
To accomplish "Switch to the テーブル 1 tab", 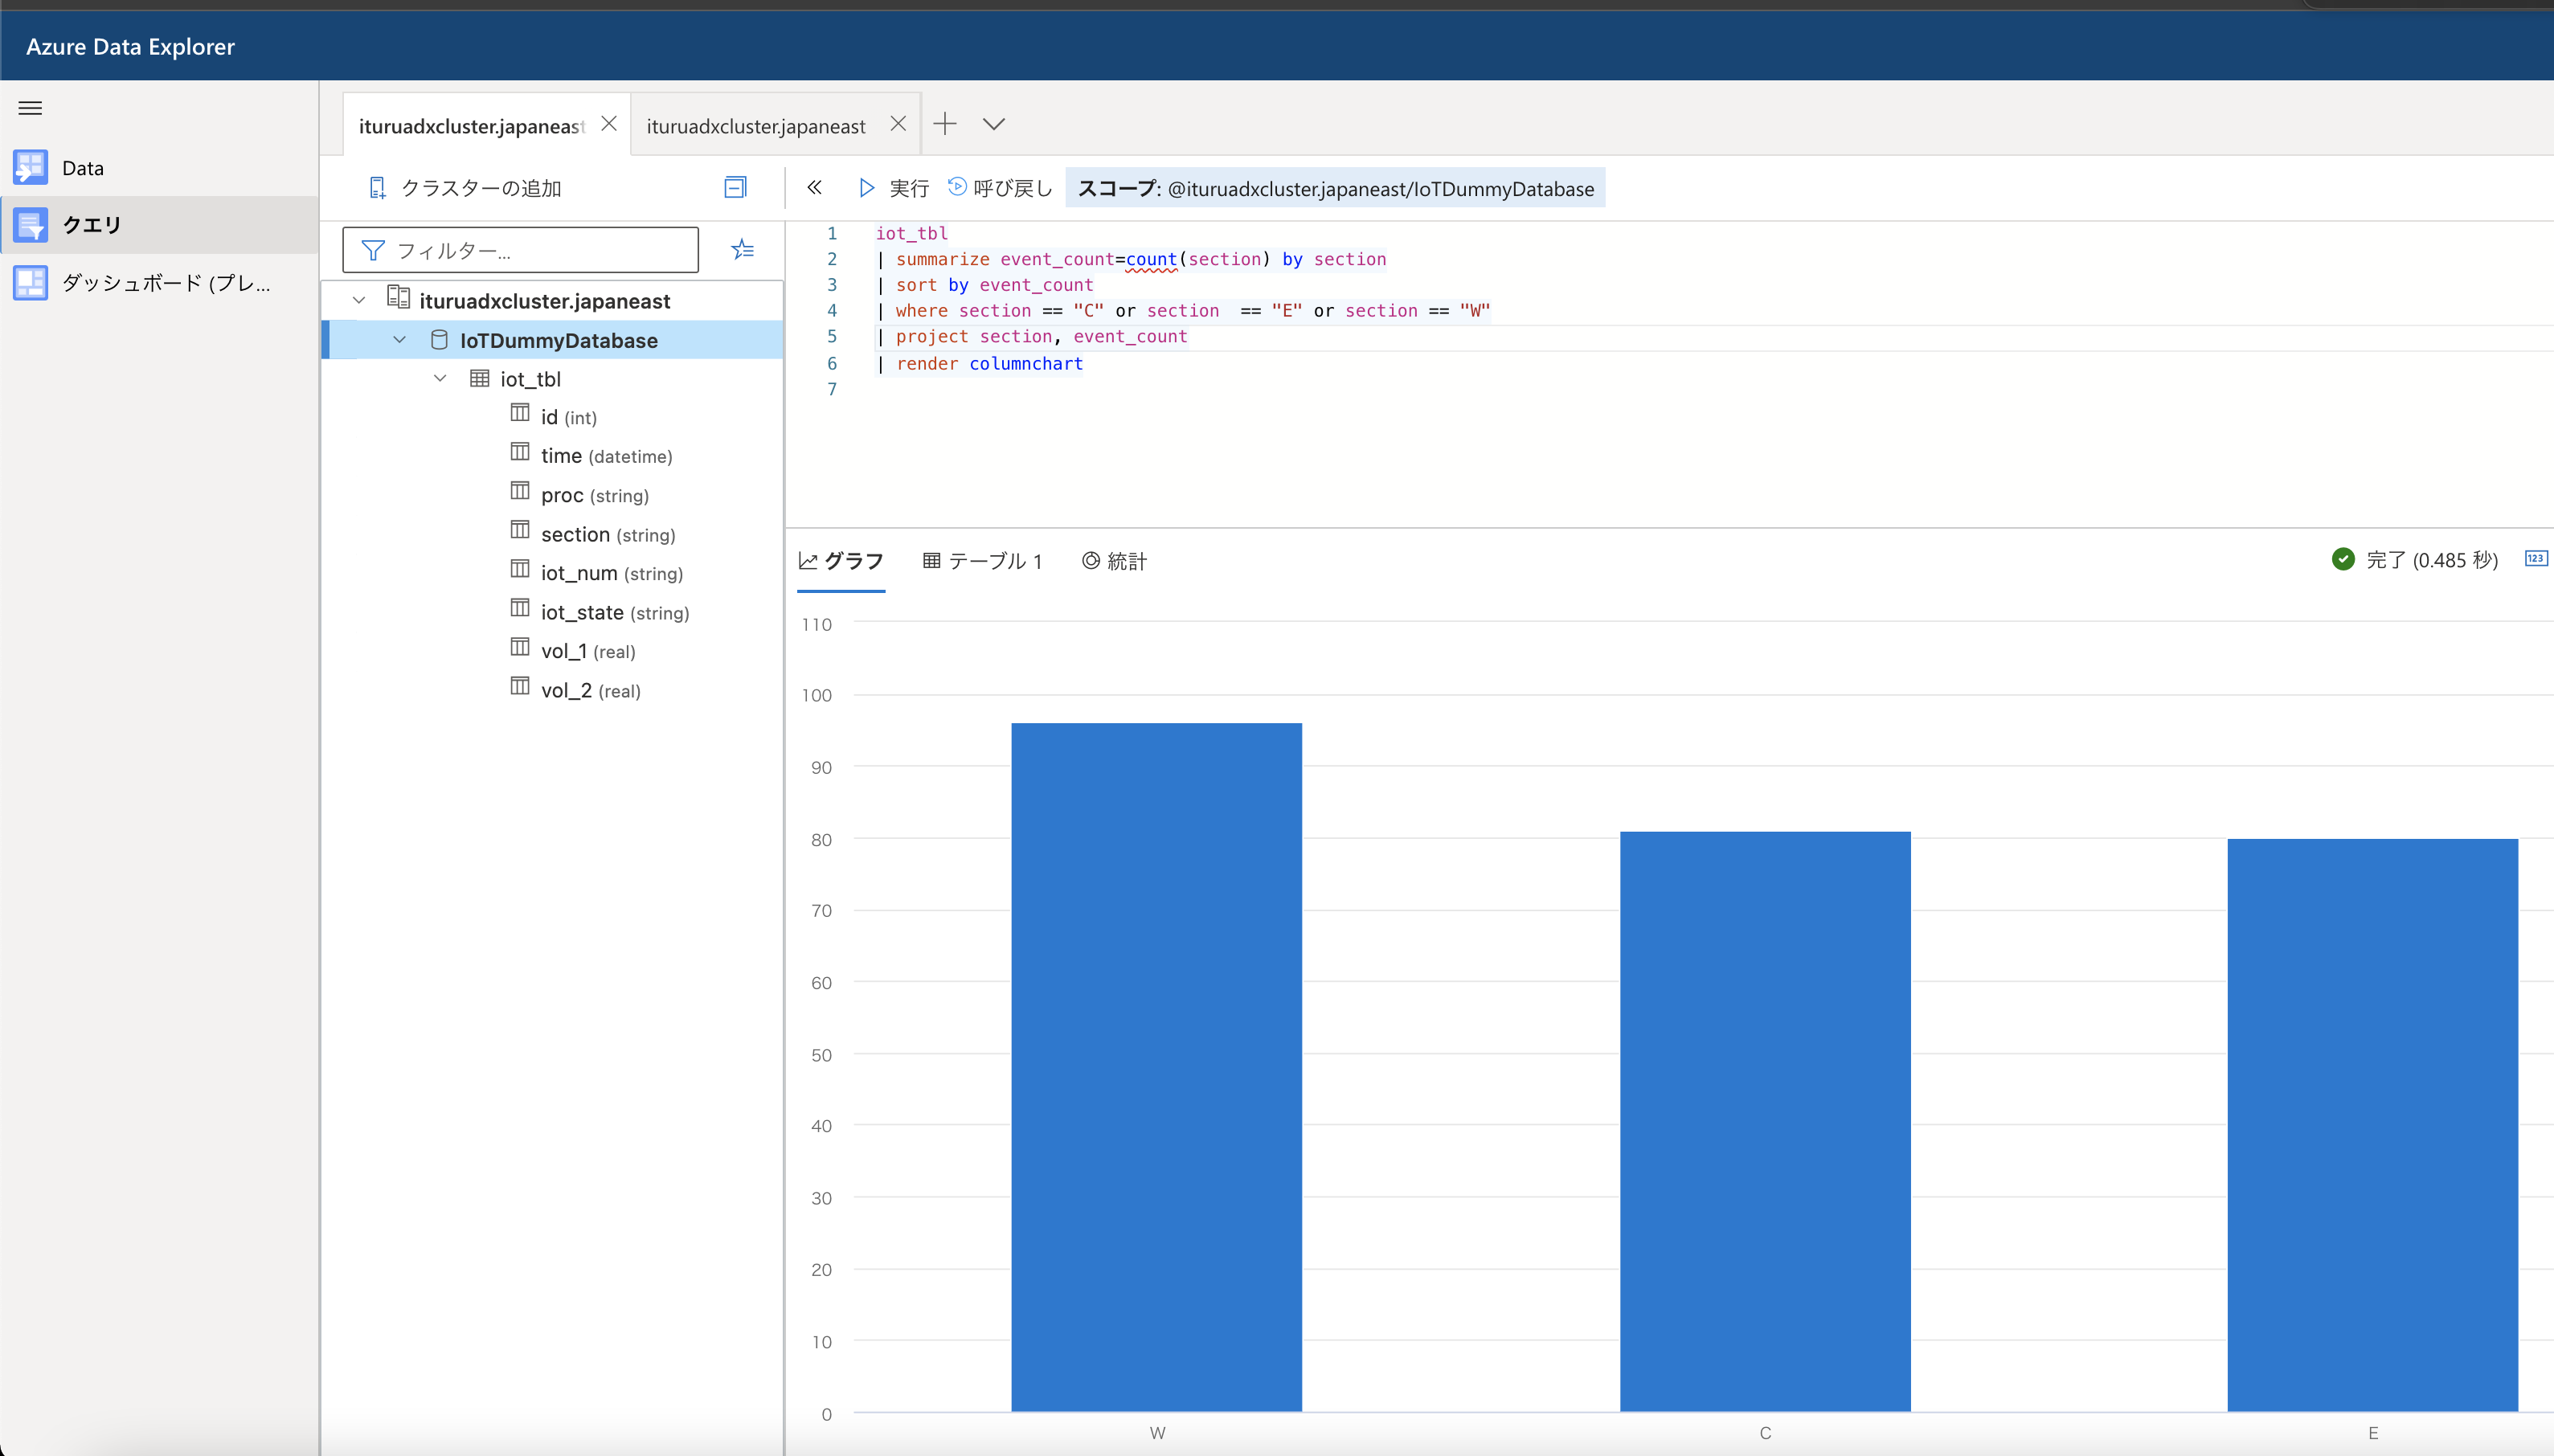I will 982,561.
